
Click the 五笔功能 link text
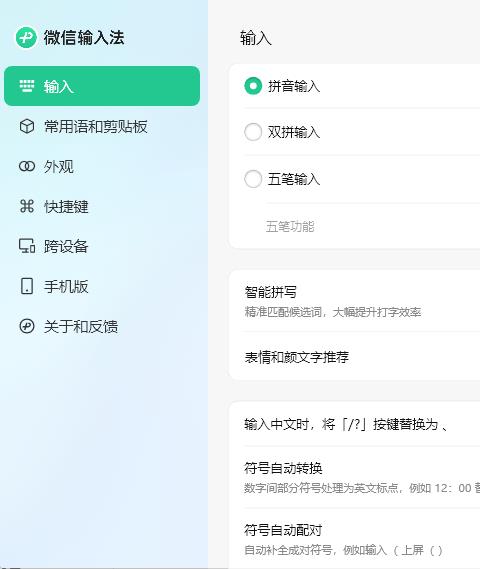pos(290,226)
